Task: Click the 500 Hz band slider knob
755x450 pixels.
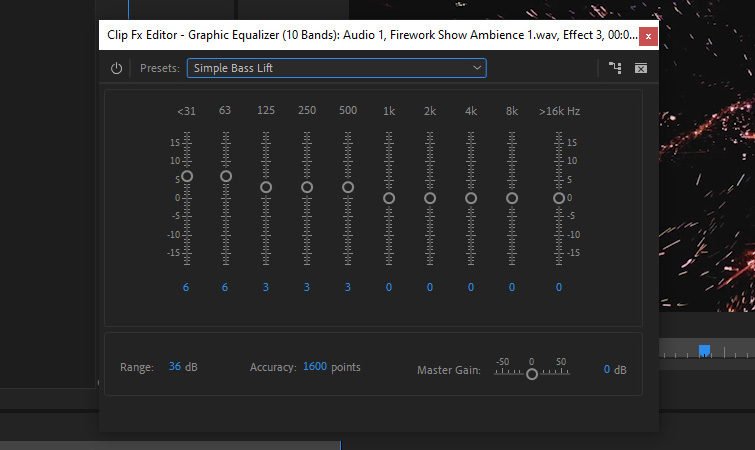Action: (348, 187)
